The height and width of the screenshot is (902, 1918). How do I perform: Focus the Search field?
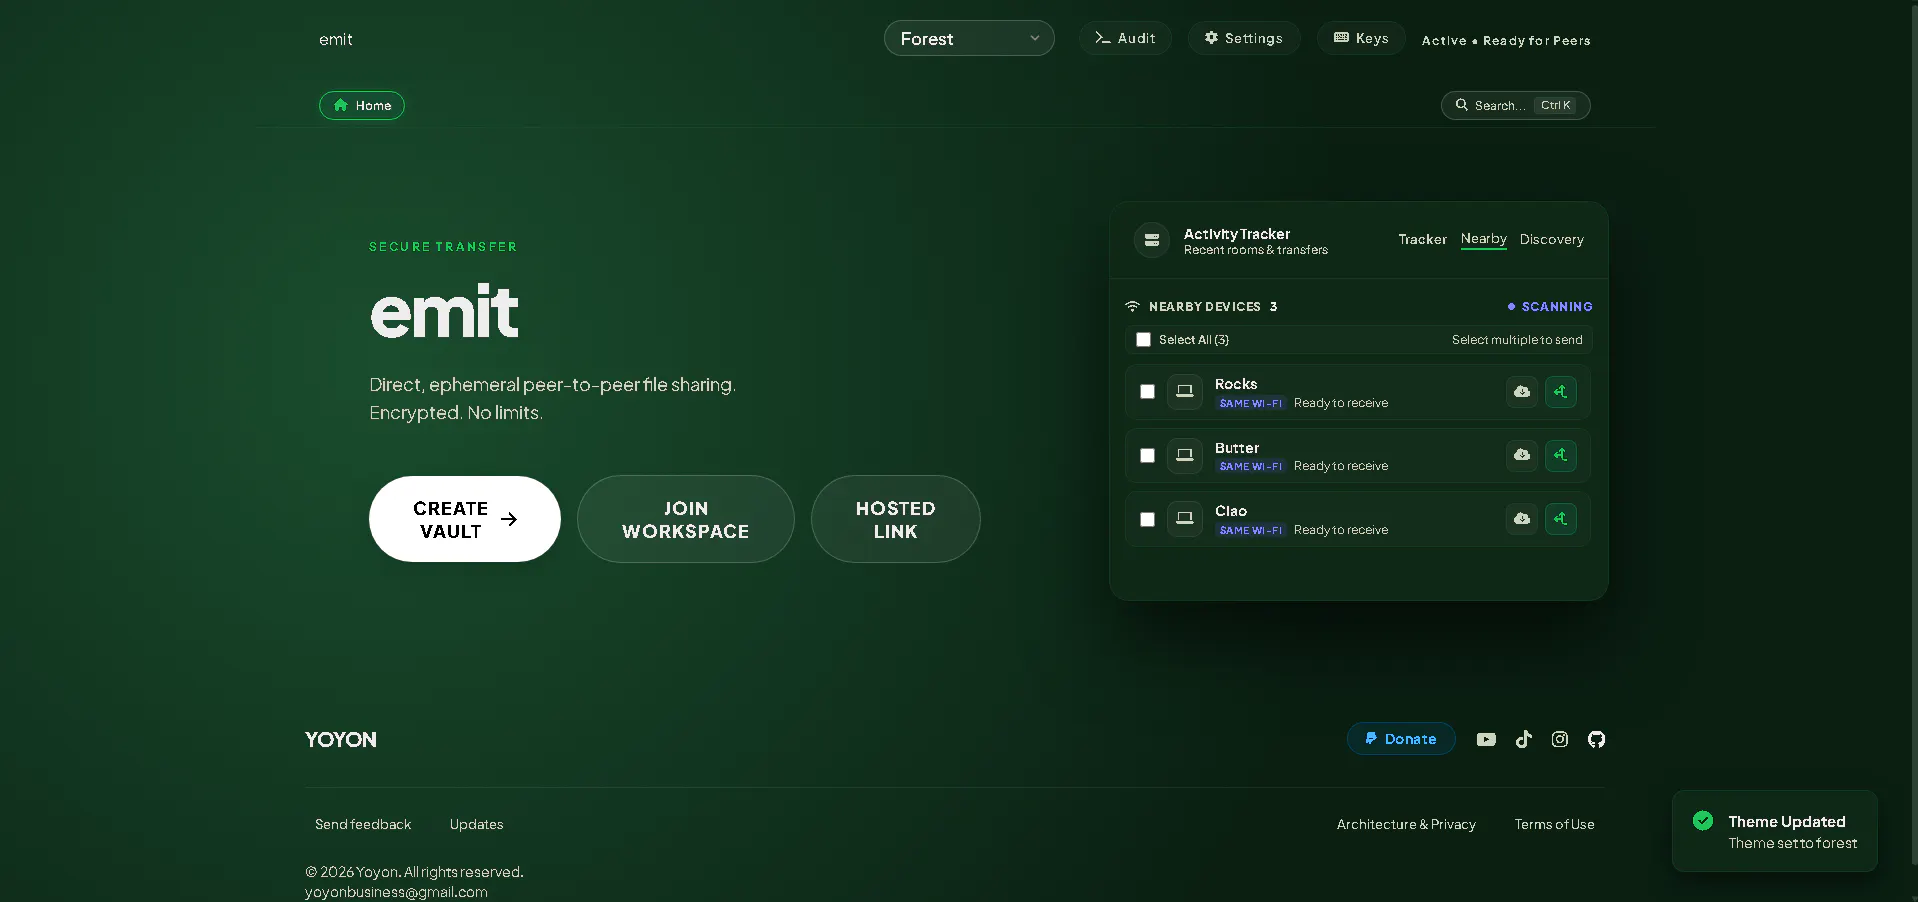[1515, 105]
